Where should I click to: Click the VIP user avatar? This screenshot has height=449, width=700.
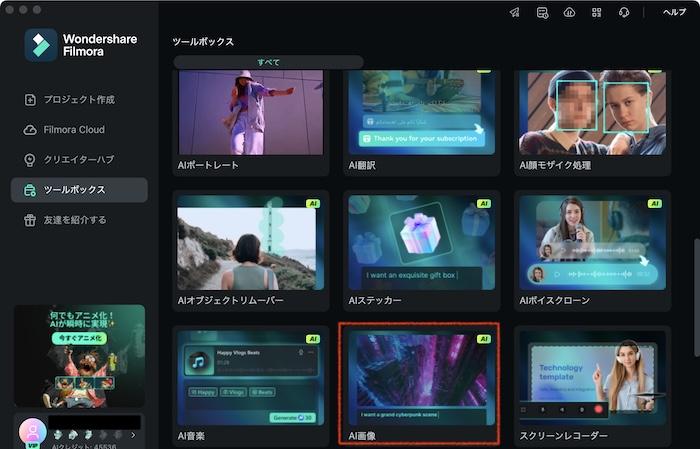[33, 432]
